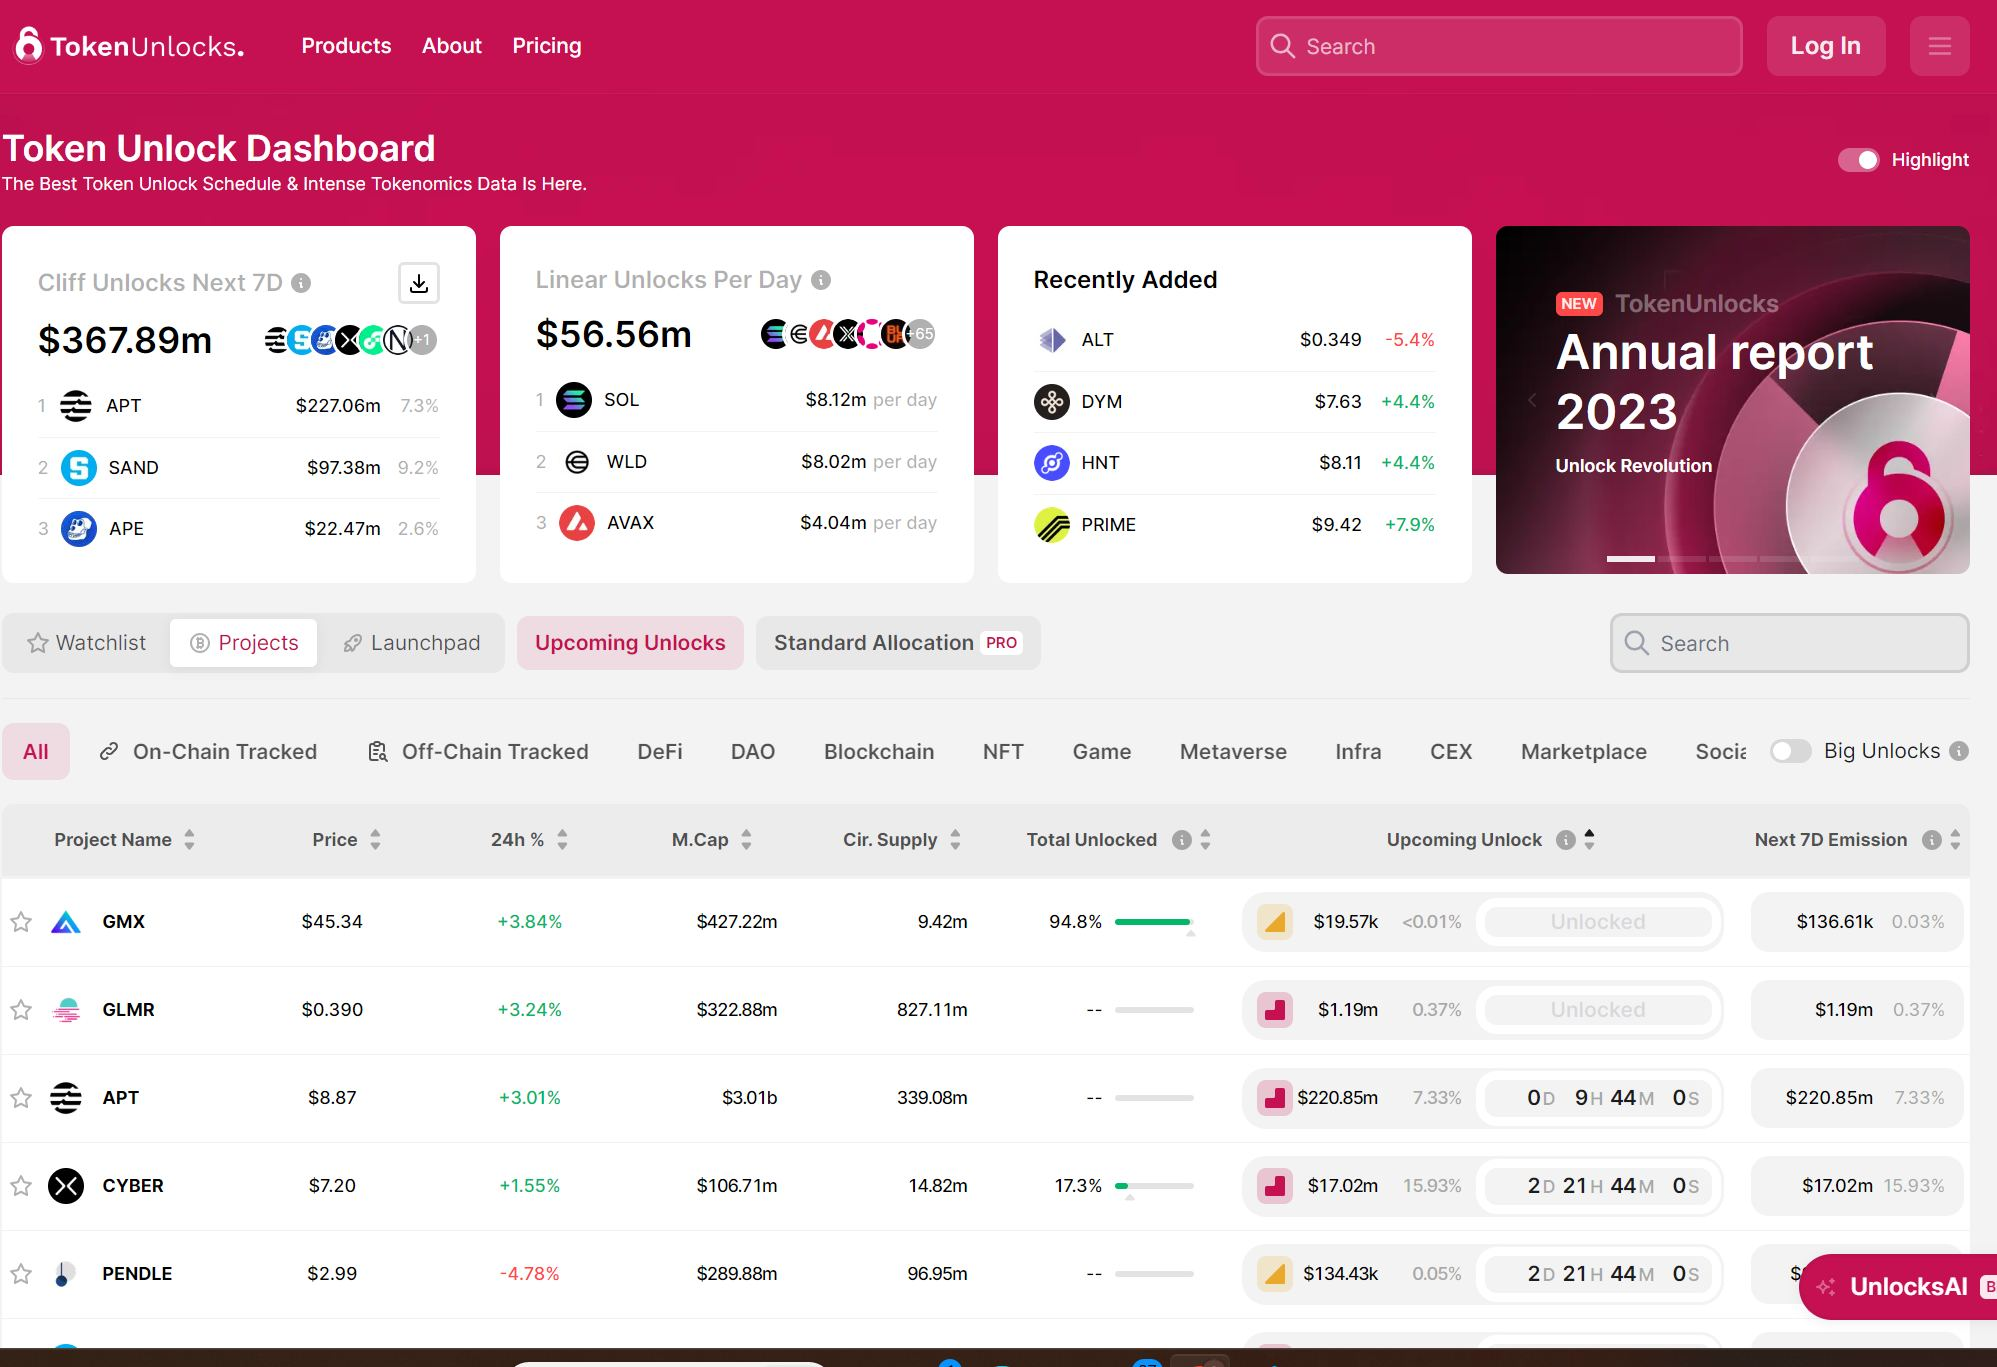Screen dimensions: 1997x1367
Task: Switch to the Watchlist tab
Action: tap(87, 643)
